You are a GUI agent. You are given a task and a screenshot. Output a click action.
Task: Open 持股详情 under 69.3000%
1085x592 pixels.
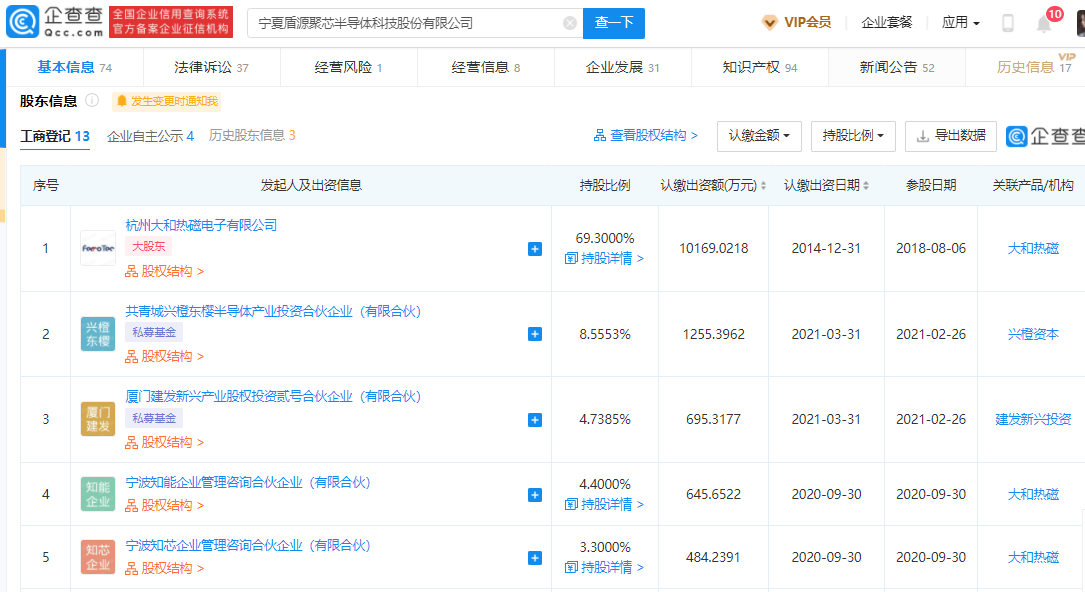pos(604,259)
